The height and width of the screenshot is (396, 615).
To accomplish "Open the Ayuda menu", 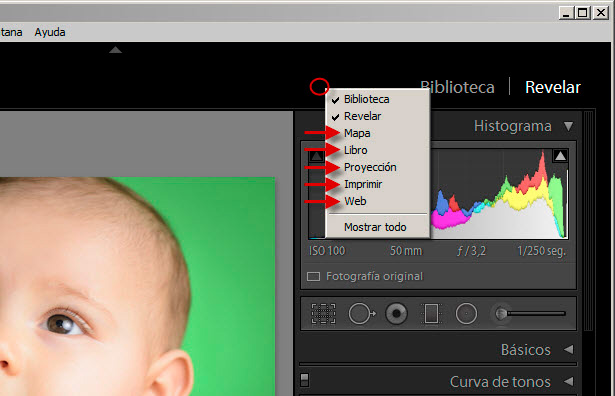I will (50, 32).
